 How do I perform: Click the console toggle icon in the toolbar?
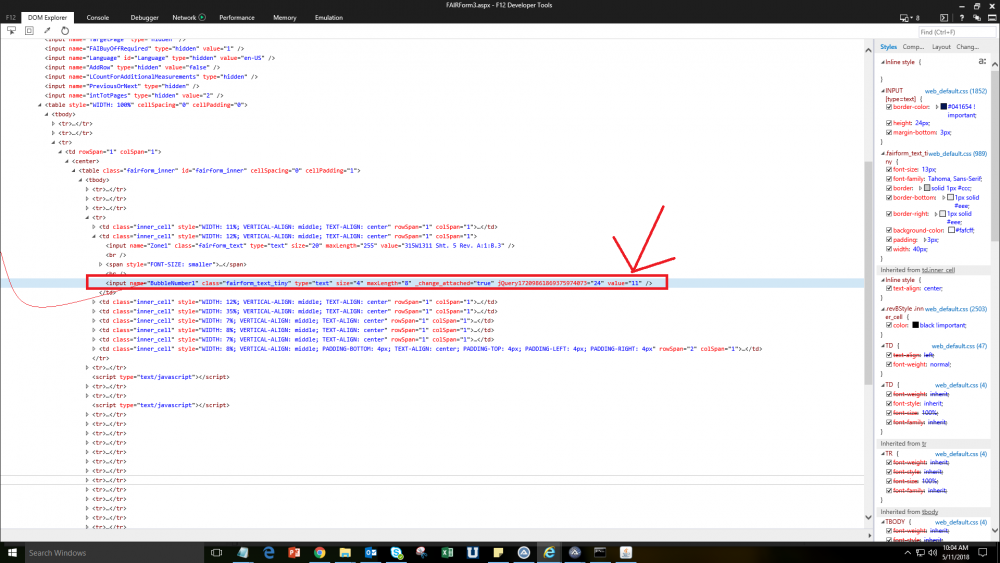pyautogui.click(x=944, y=18)
